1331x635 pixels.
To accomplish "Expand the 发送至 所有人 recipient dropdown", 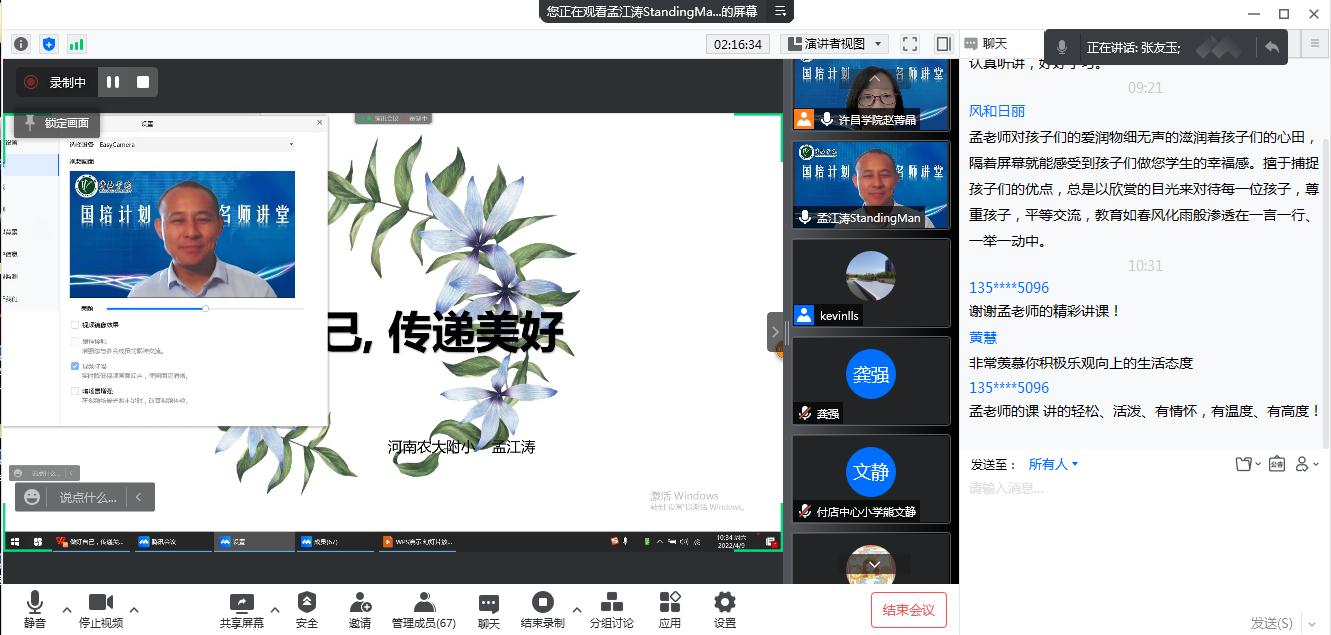I will pos(1053,464).
